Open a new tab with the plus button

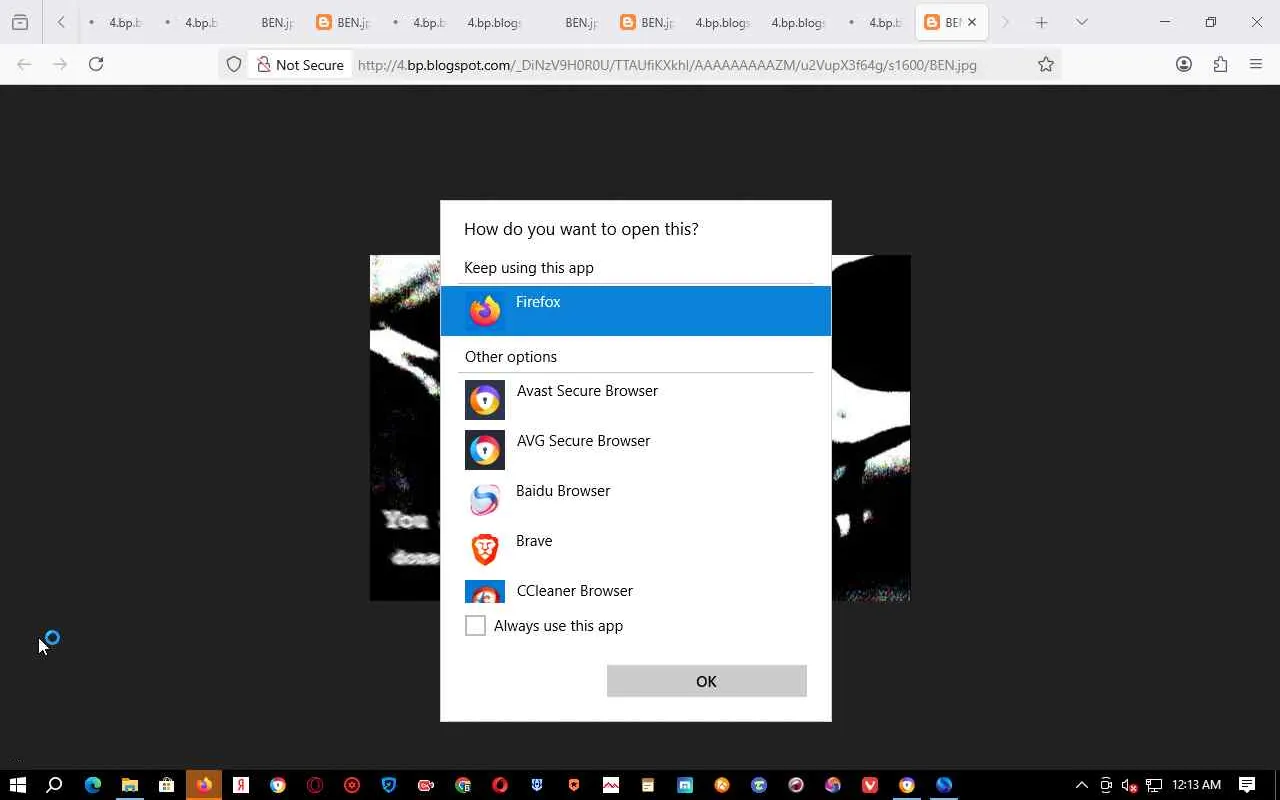coord(1041,22)
